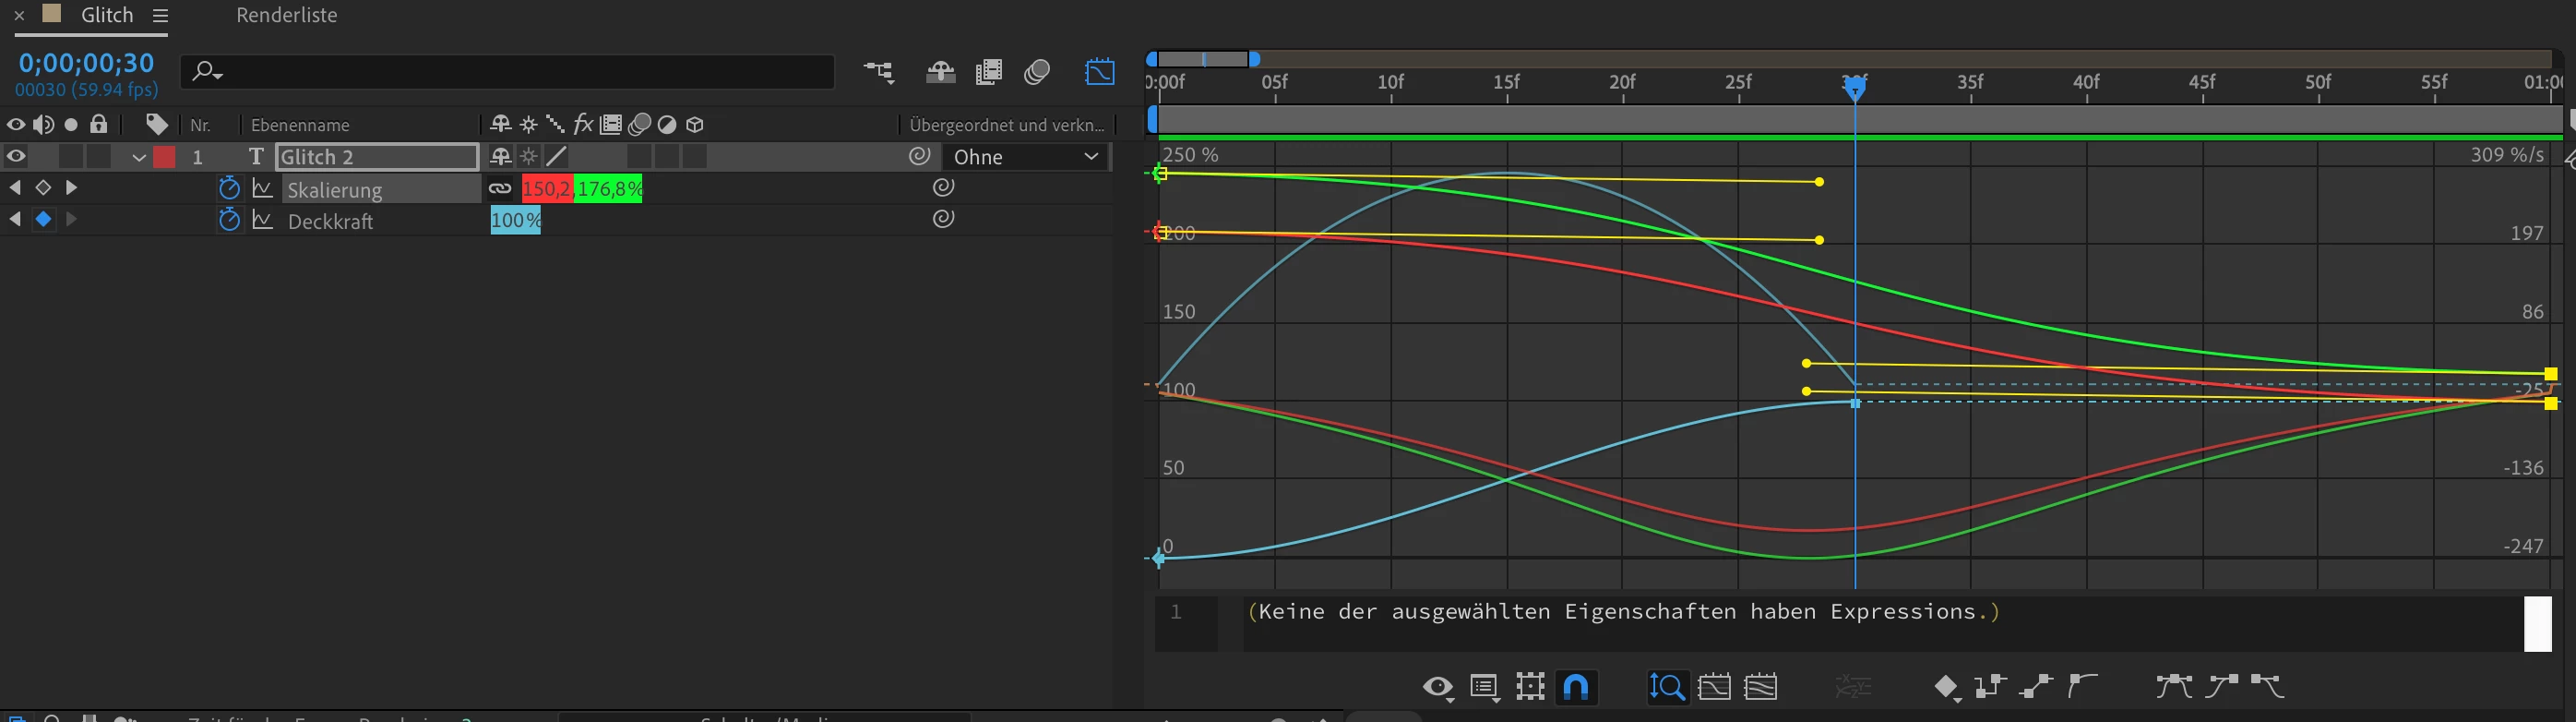
Task: Hide the Glitch 2 layer with its eye
Action: (x=16, y=157)
